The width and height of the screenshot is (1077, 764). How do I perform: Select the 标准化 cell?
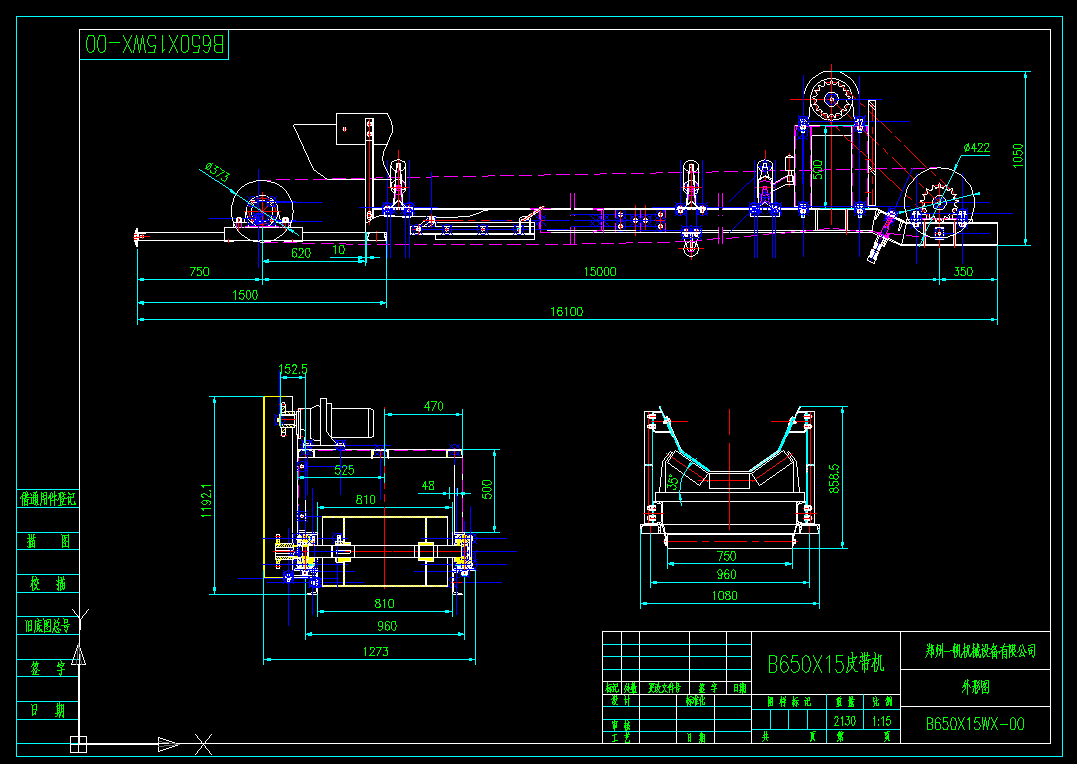point(694,701)
